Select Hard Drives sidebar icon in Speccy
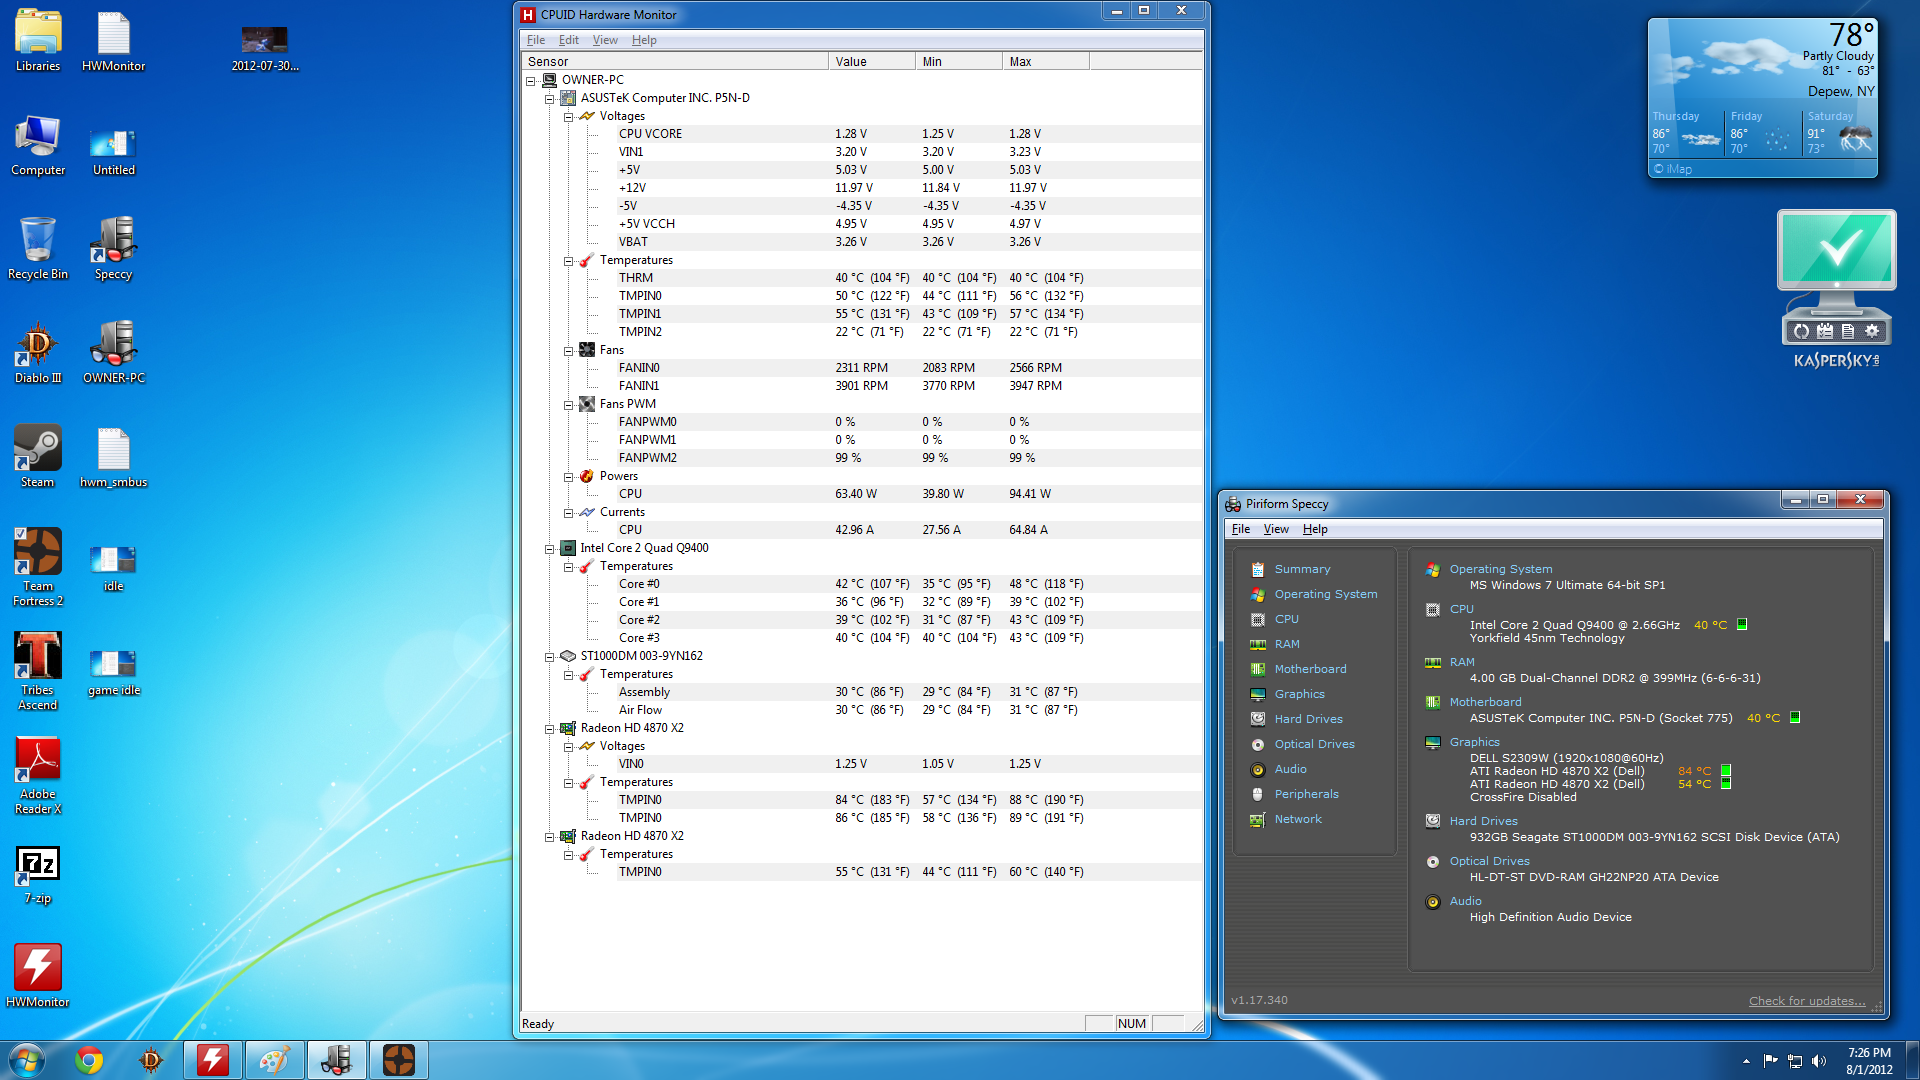 pyautogui.click(x=1258, y=719)
